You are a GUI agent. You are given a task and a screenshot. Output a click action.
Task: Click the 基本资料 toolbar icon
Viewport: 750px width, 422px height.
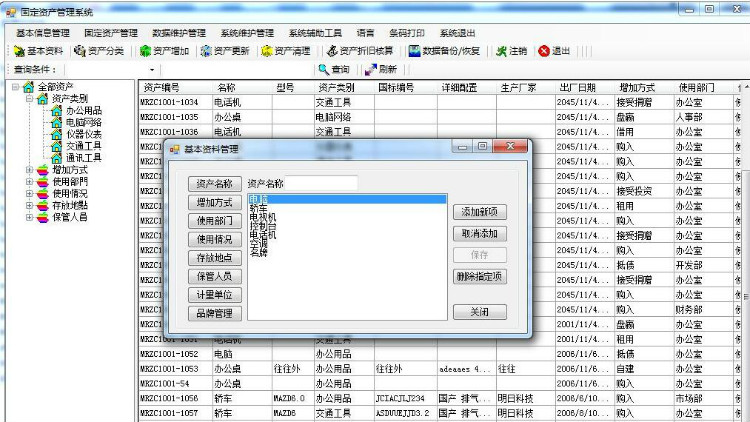39,51
